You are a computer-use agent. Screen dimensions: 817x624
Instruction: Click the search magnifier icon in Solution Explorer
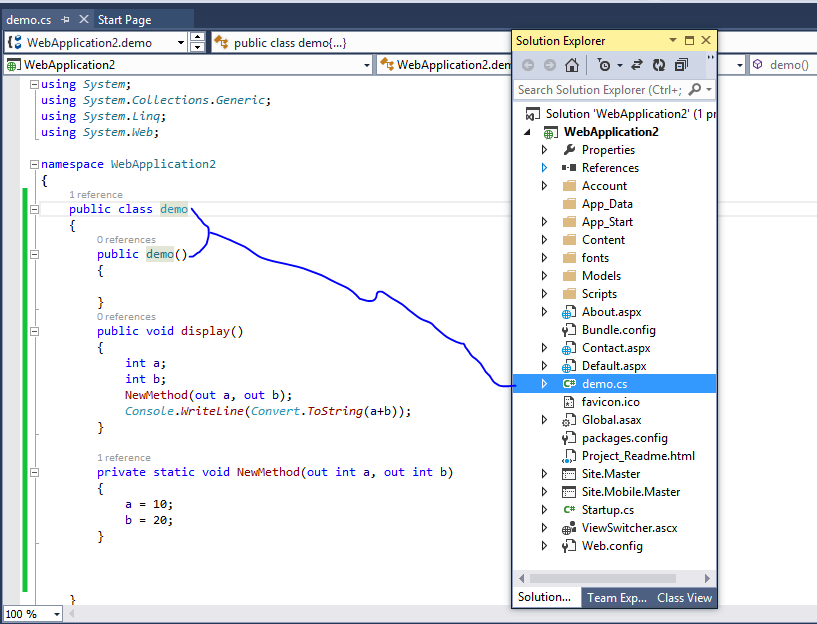tap(695, 90)
